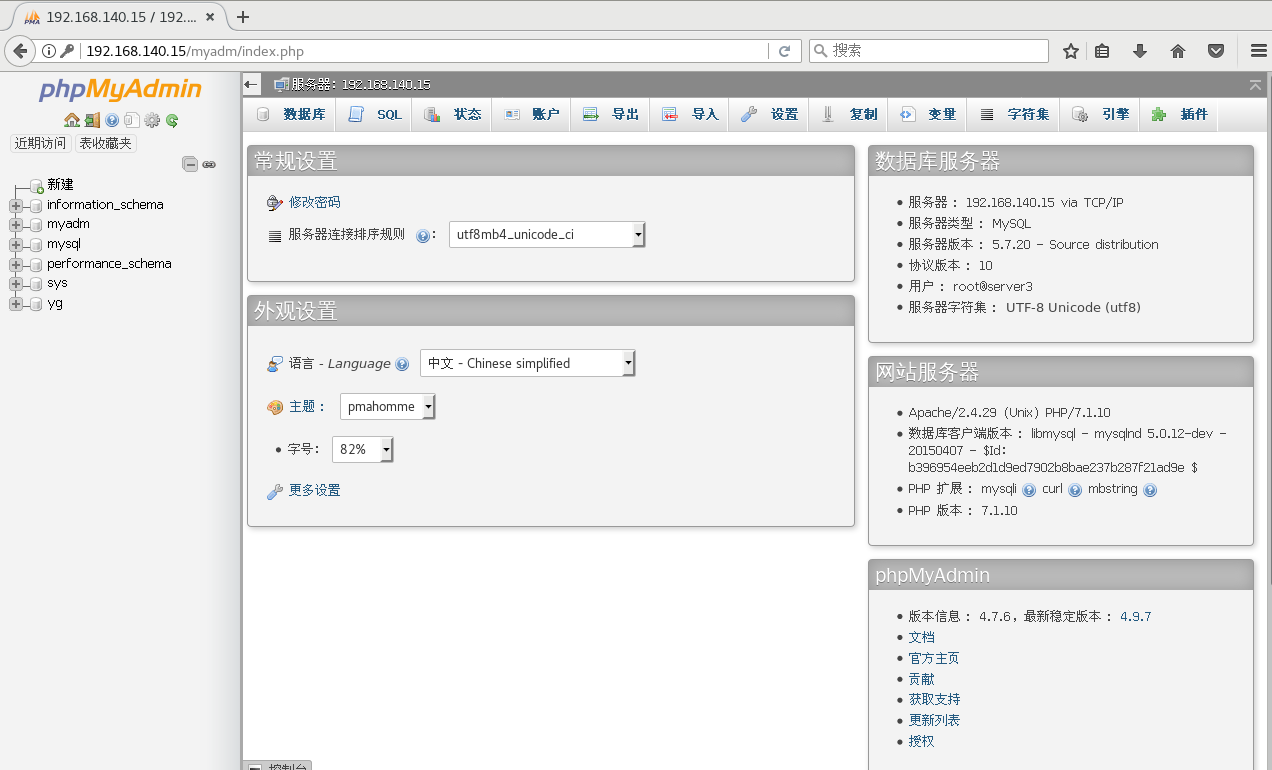The image size is (1272, 770).
Task: Click the 近期访问 recent tables button
Action: [40, 143]
